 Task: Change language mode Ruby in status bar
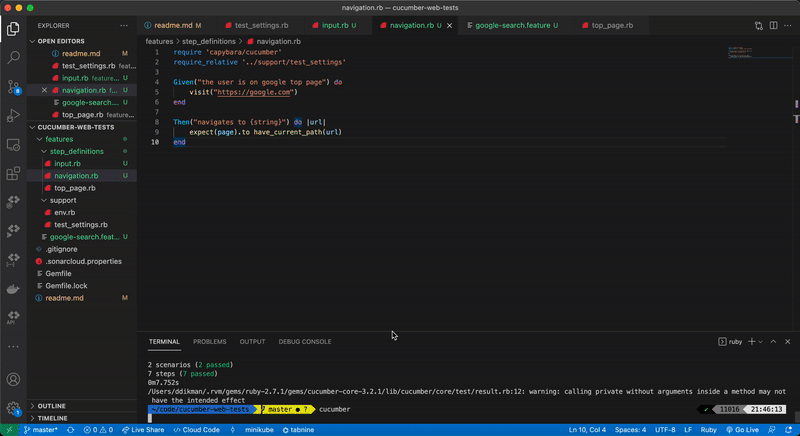click(x=709, y=430)
